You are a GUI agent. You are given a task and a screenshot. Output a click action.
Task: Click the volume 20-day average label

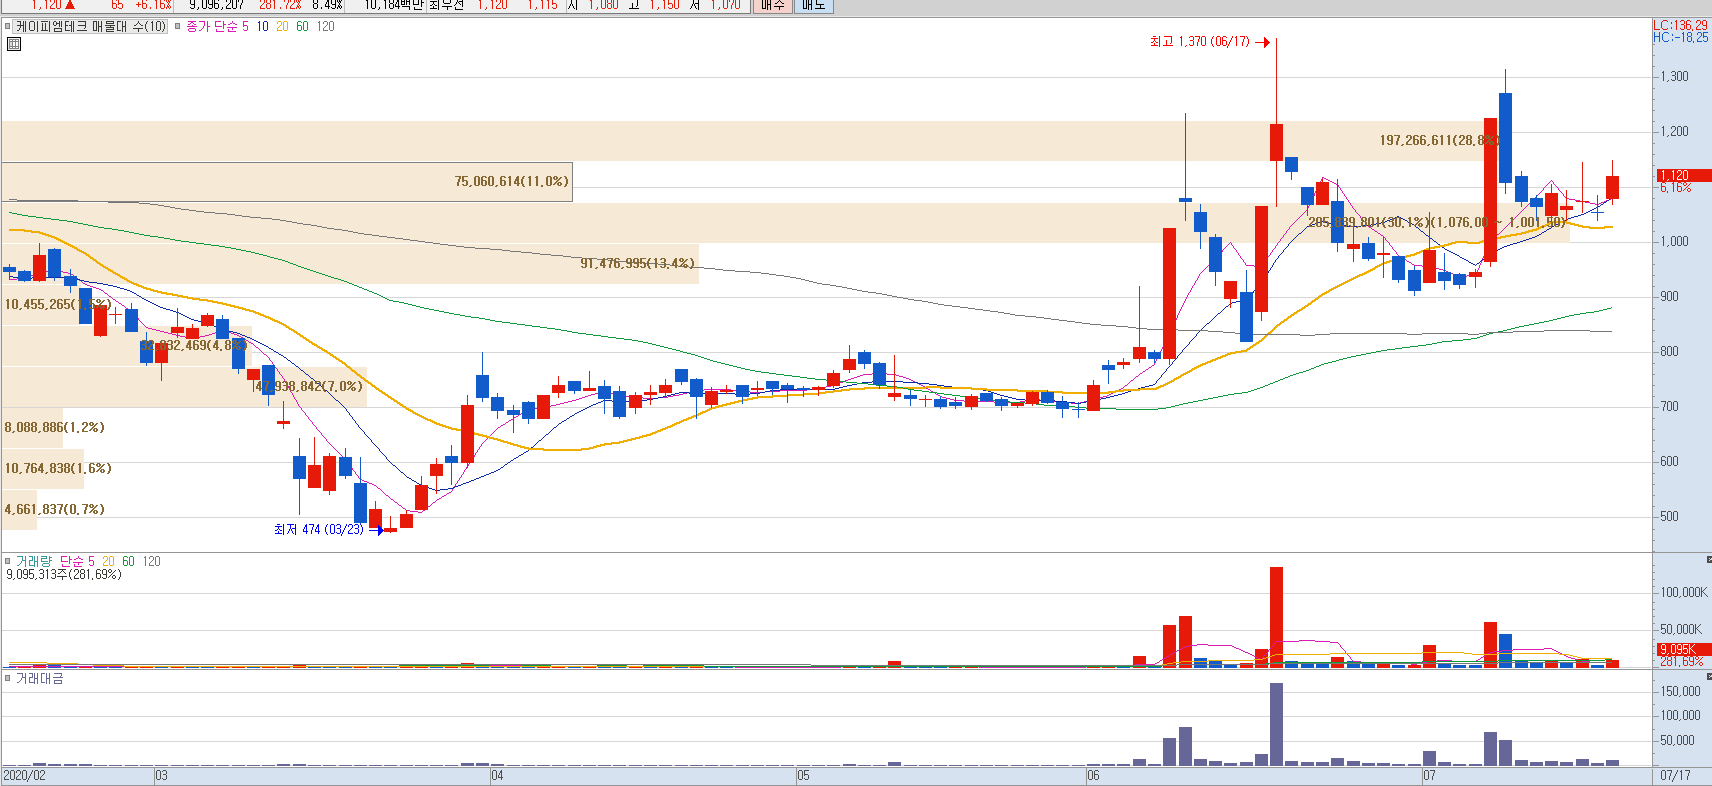coord(108,561)
